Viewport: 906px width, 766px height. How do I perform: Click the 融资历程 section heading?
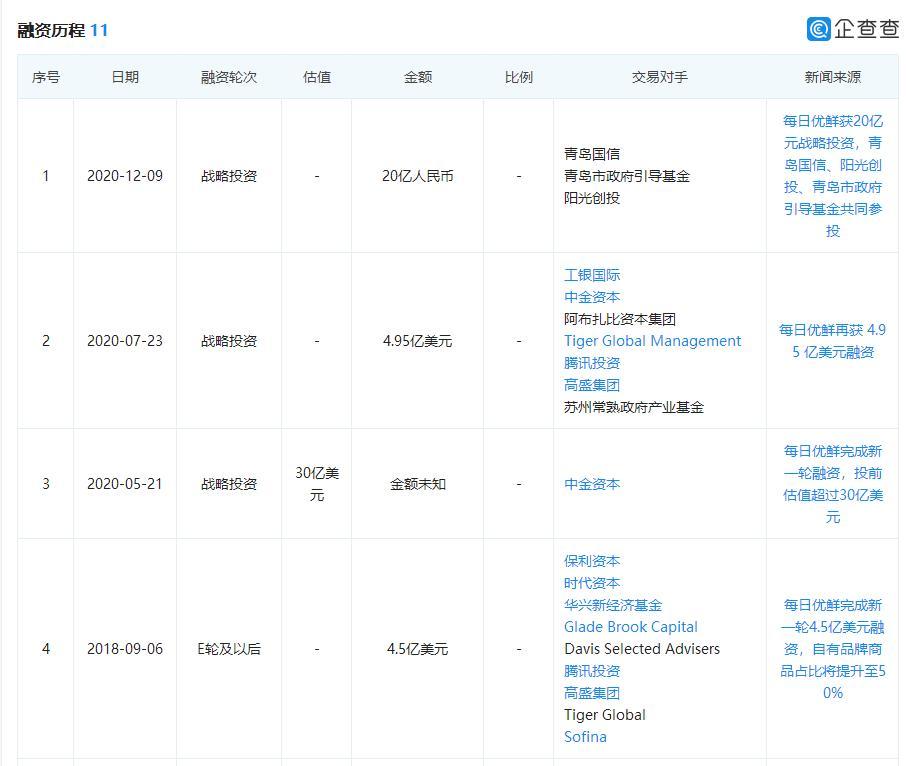pyautogui.click(x=51, y=30)
